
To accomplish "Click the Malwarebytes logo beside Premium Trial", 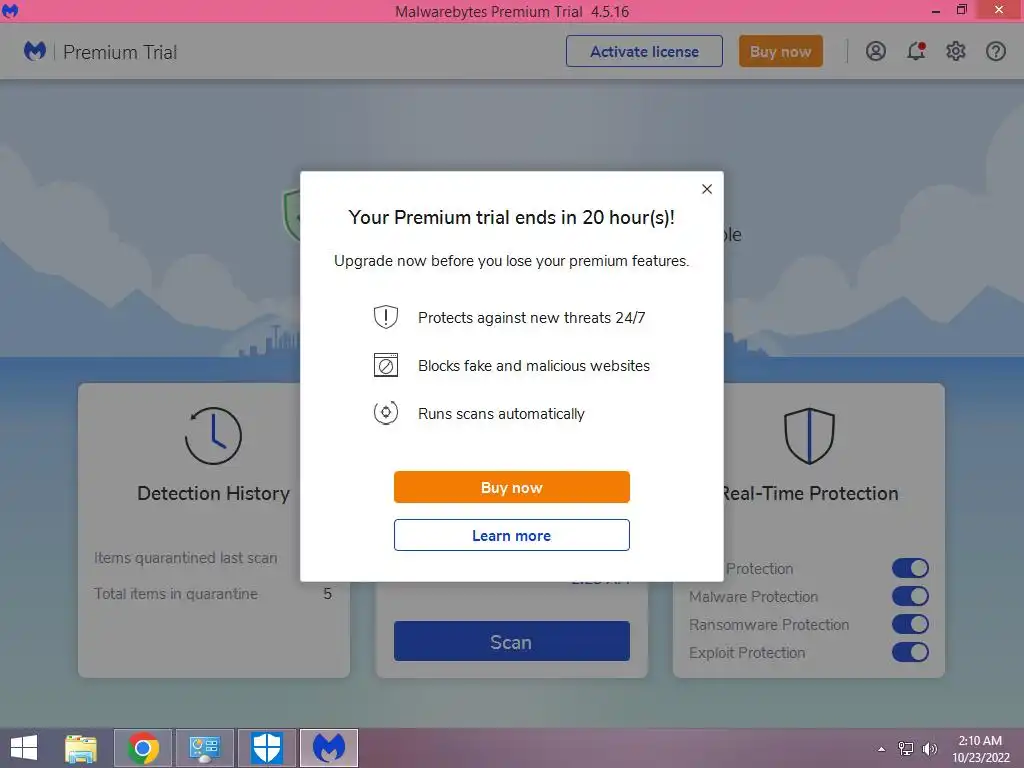I will tap(35, 51).
